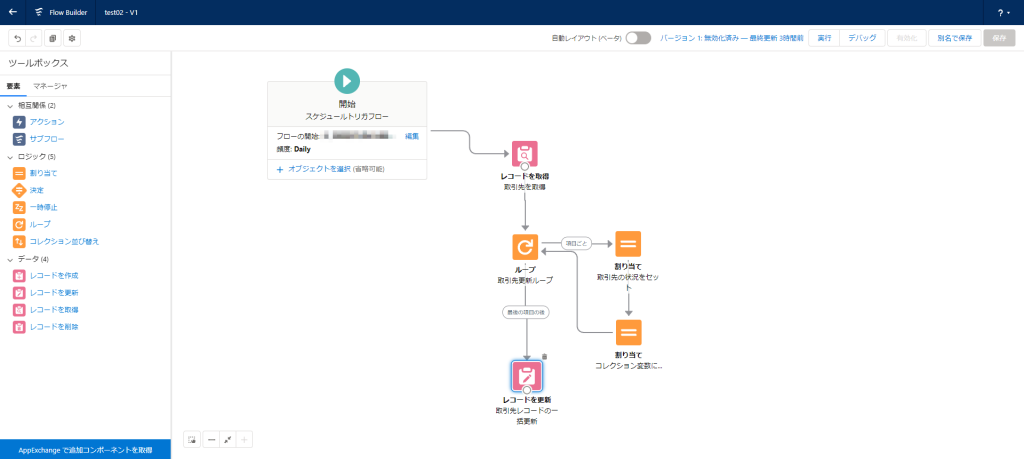This screenshot has height=459, width=1024.
Task: Select the 決定 icon in toolbox
Action: [19, 190]
